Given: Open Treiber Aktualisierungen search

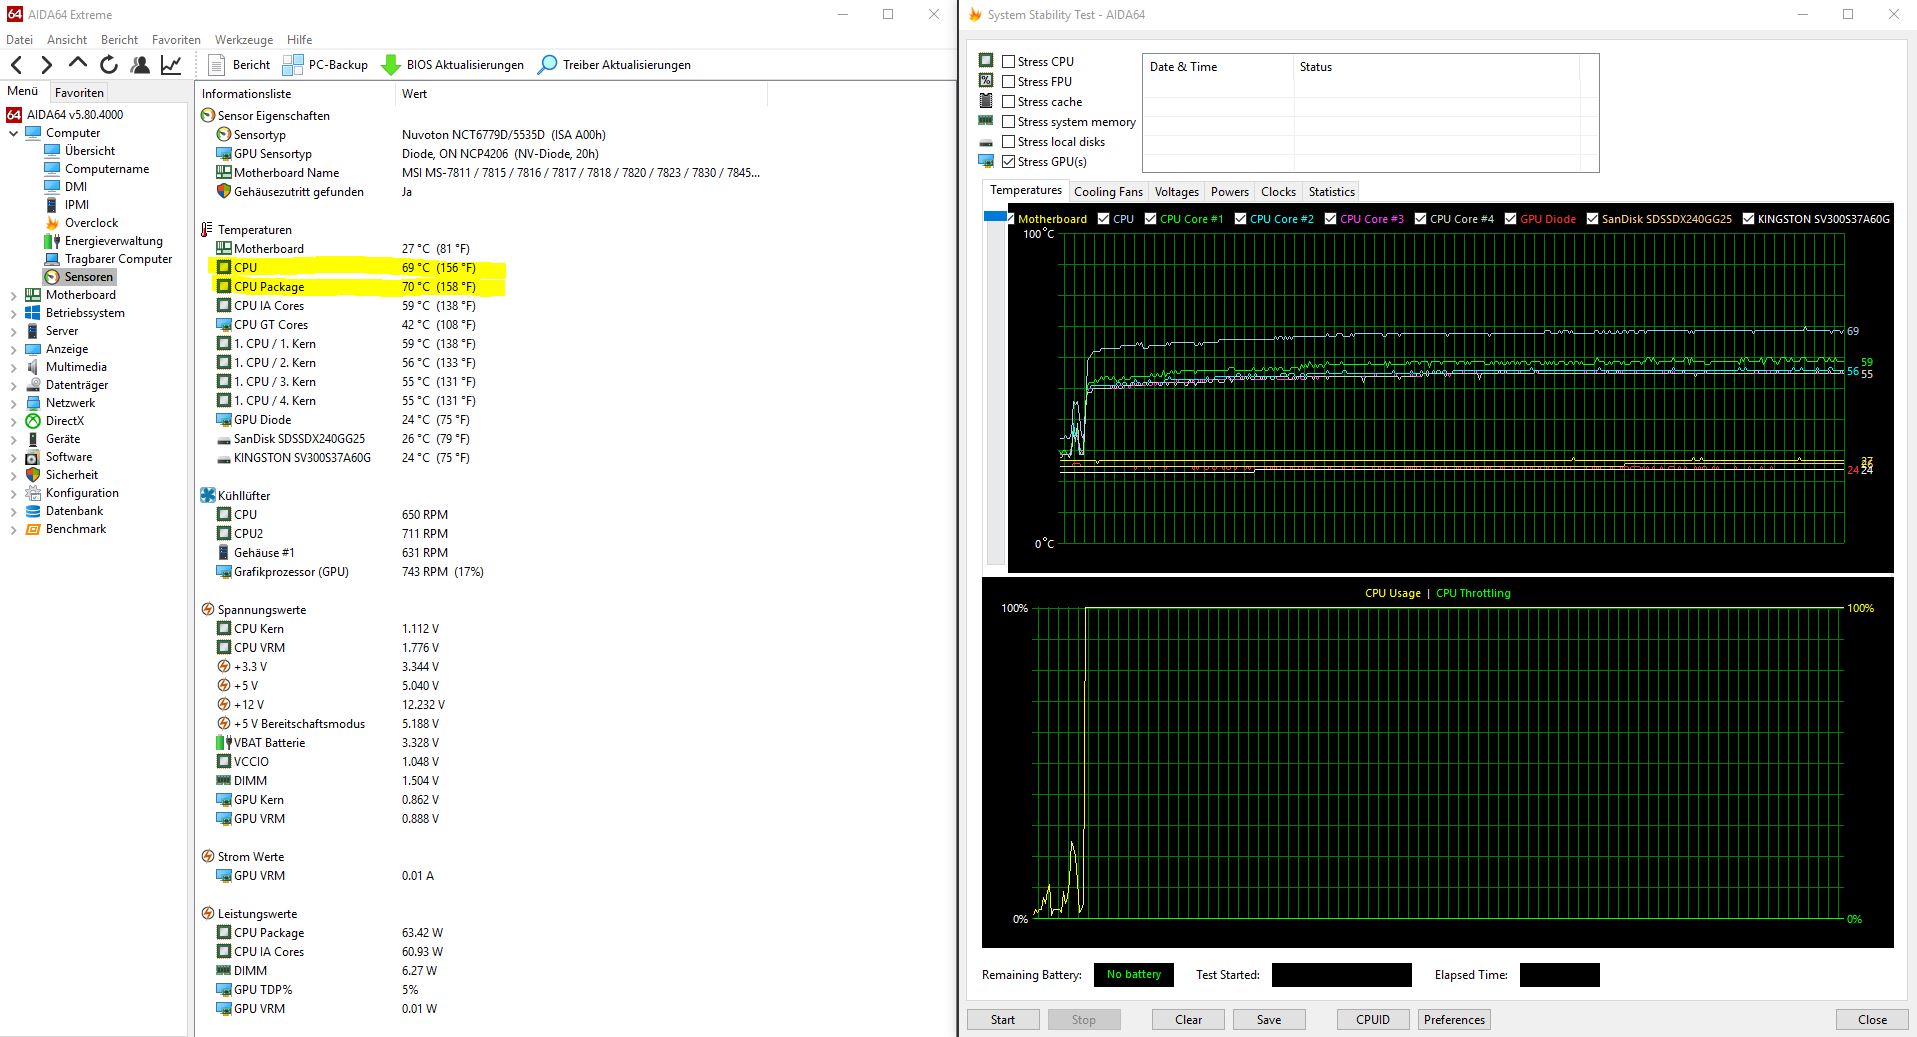Looking at the screenshot, I should [x=614, y=65].
